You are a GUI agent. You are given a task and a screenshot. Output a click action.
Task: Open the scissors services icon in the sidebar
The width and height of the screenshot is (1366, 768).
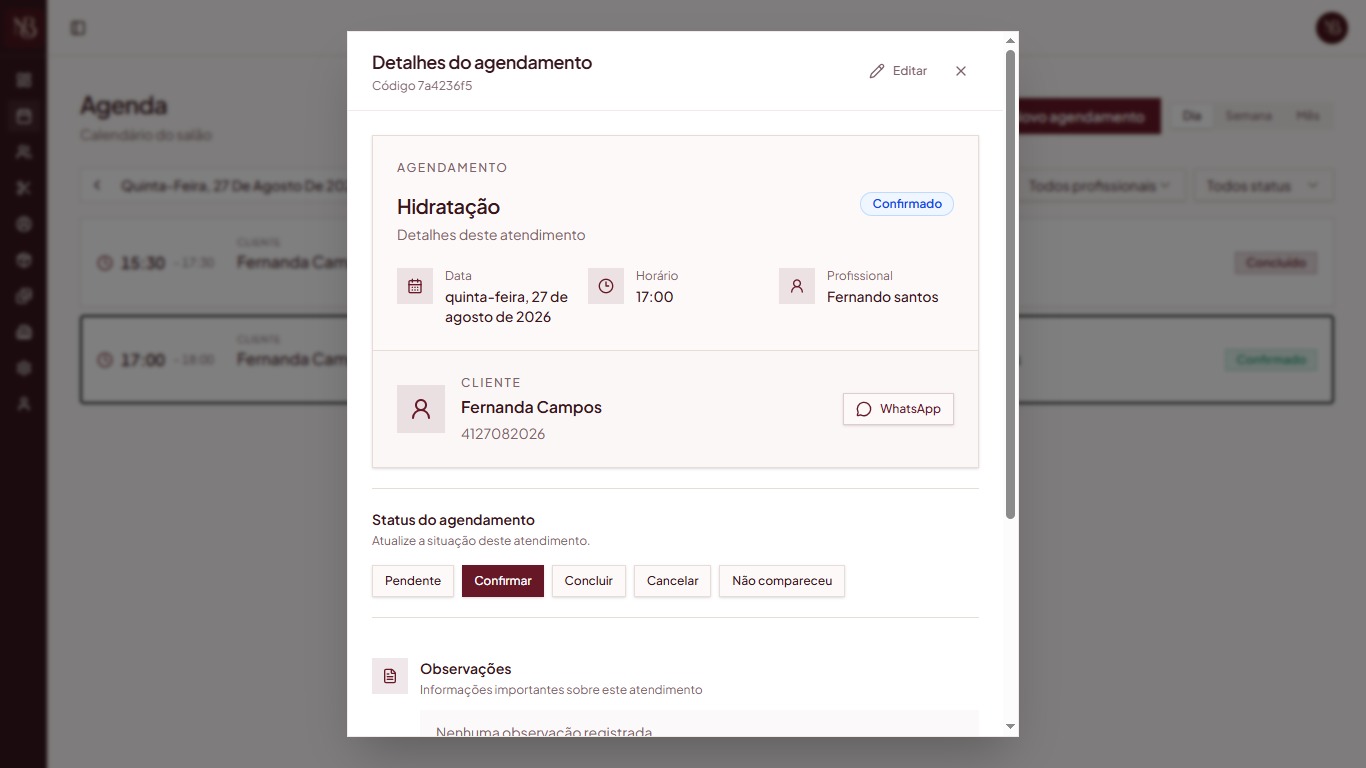24,188
